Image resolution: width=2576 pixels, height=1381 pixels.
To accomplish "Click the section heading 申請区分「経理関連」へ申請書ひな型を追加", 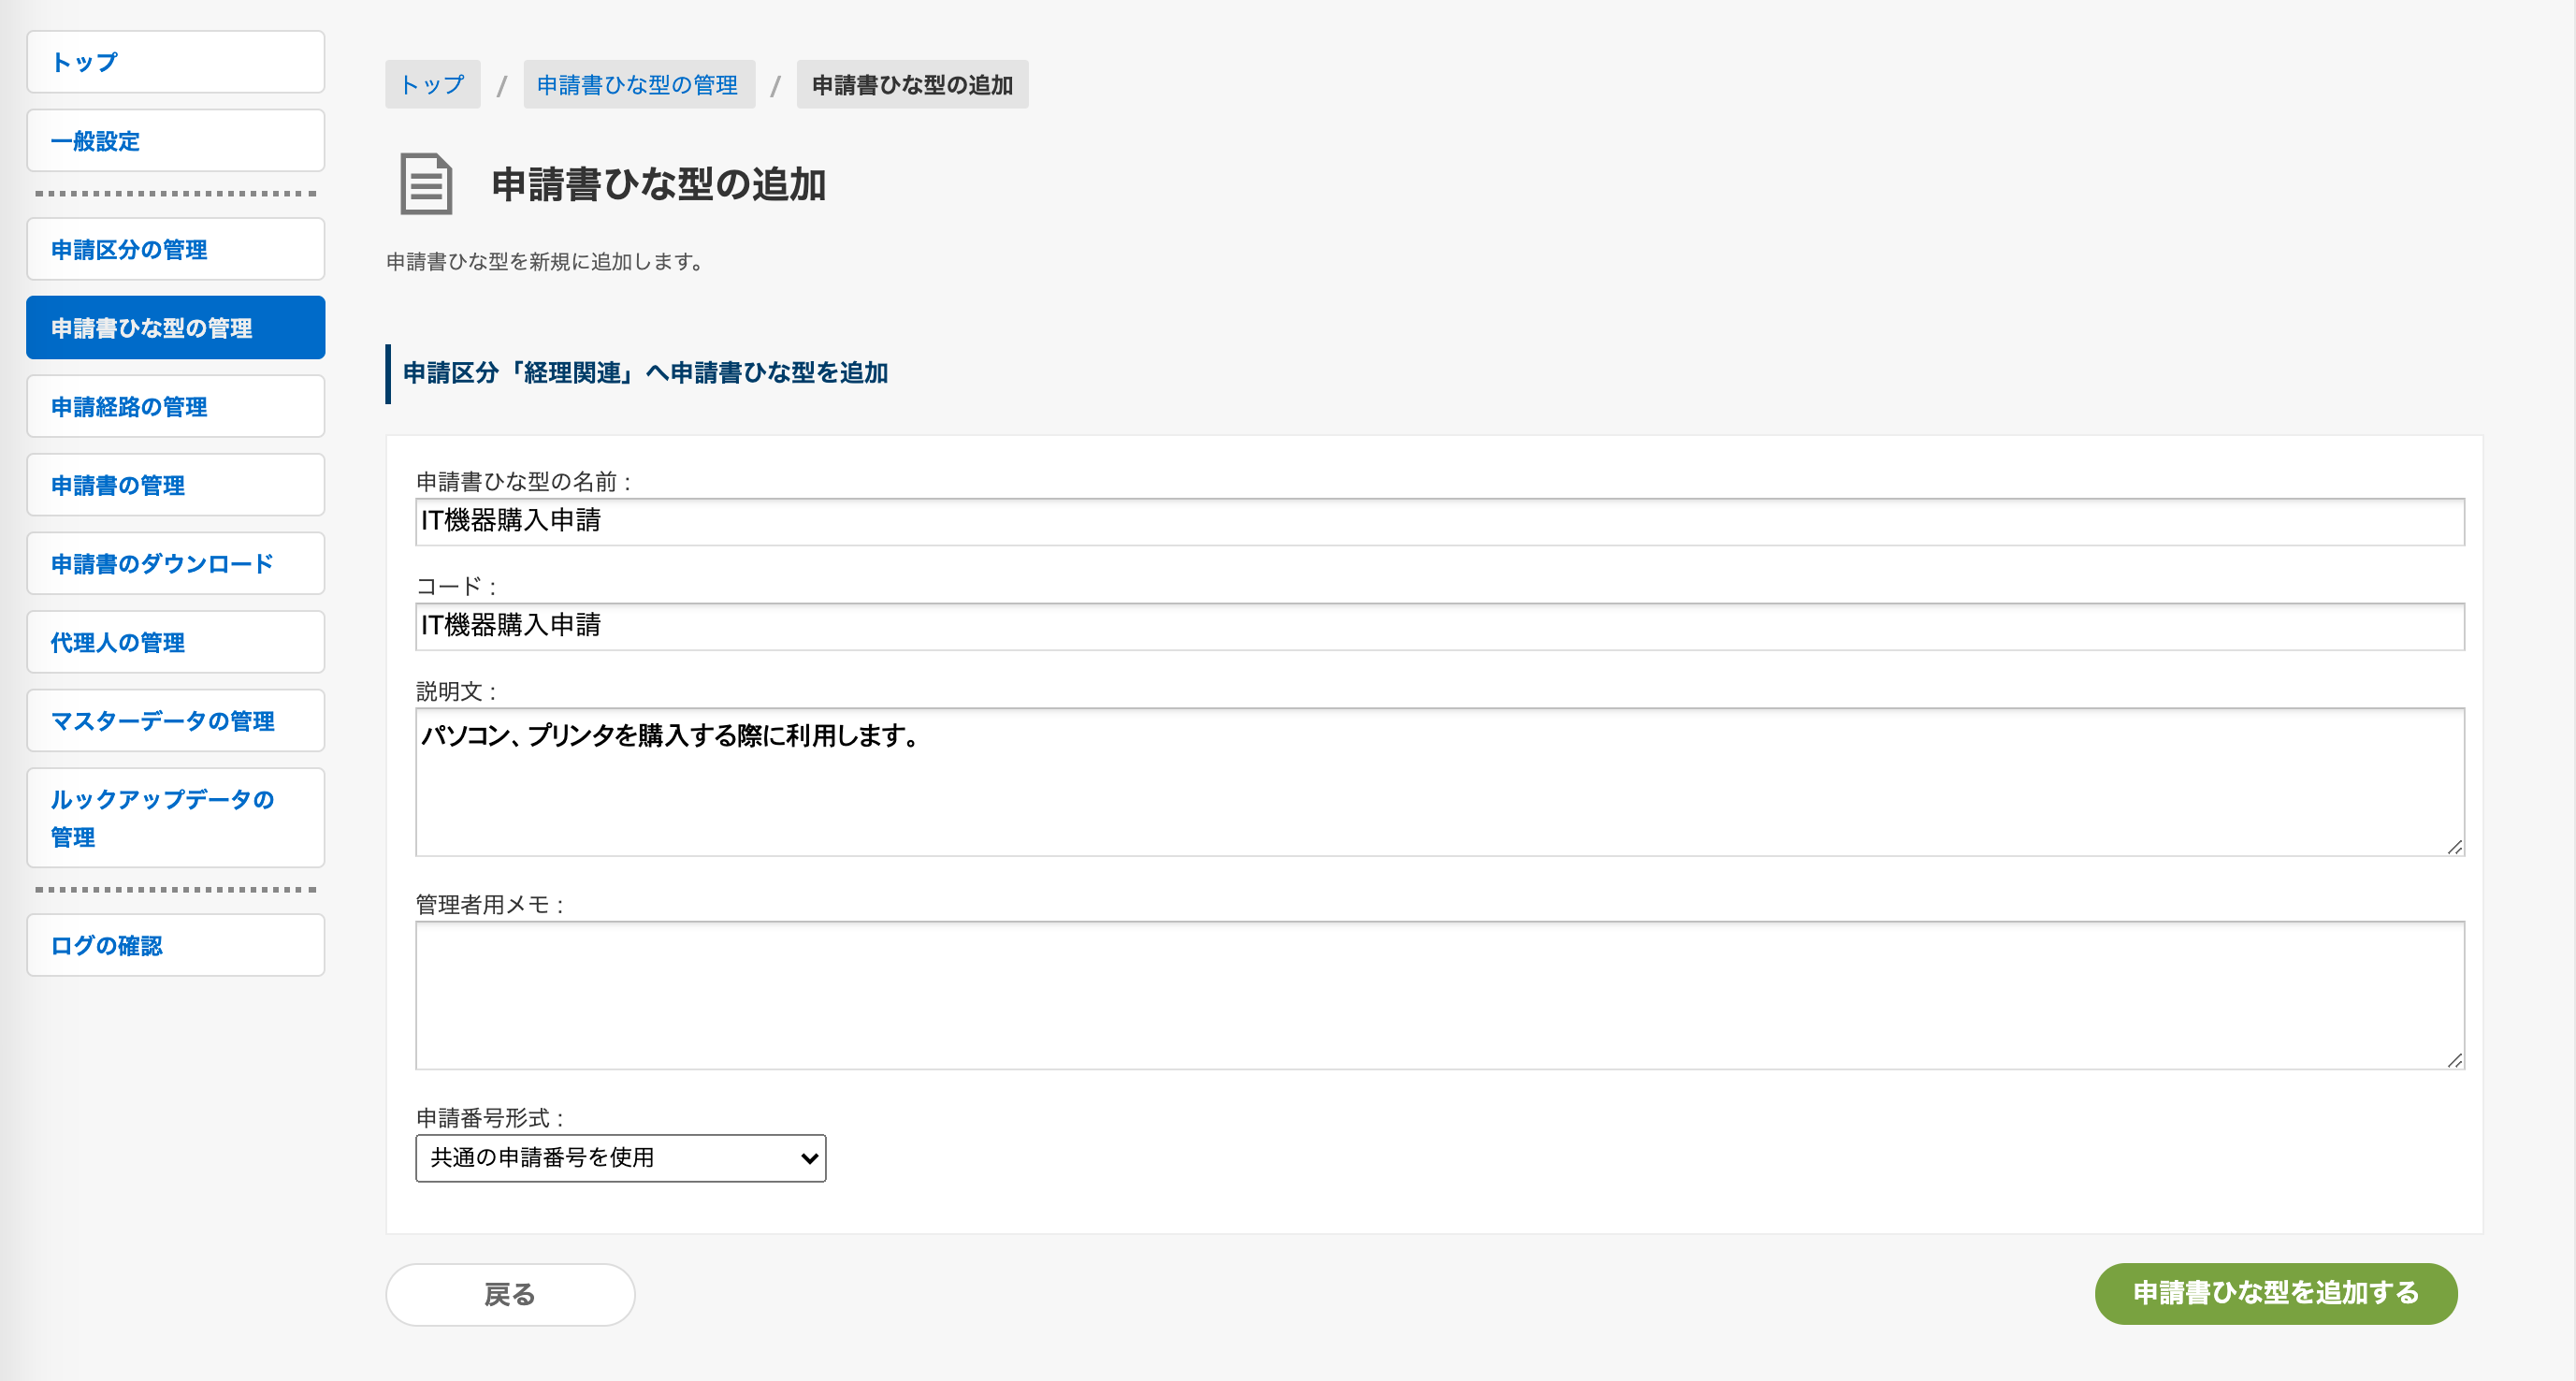I will [x=645, y=373].
